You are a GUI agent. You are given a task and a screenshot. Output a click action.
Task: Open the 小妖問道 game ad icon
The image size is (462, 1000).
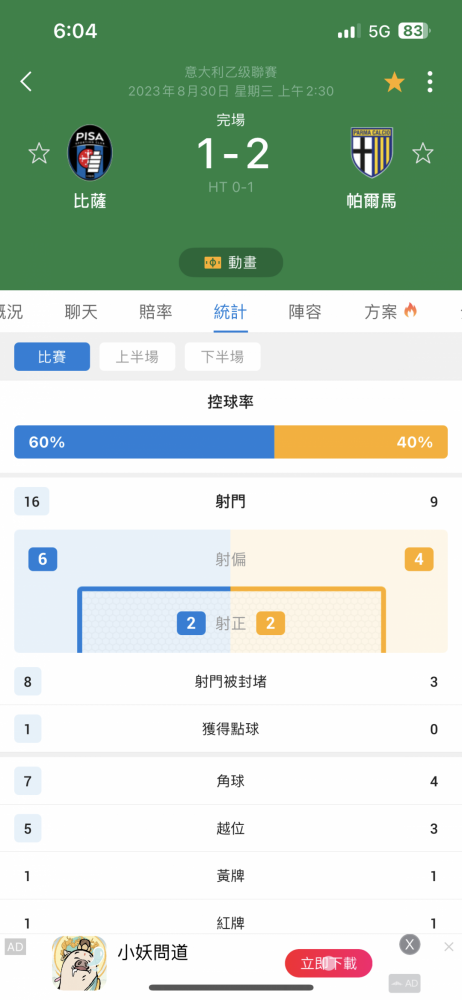pyautogui.click(x=79, y=962)
